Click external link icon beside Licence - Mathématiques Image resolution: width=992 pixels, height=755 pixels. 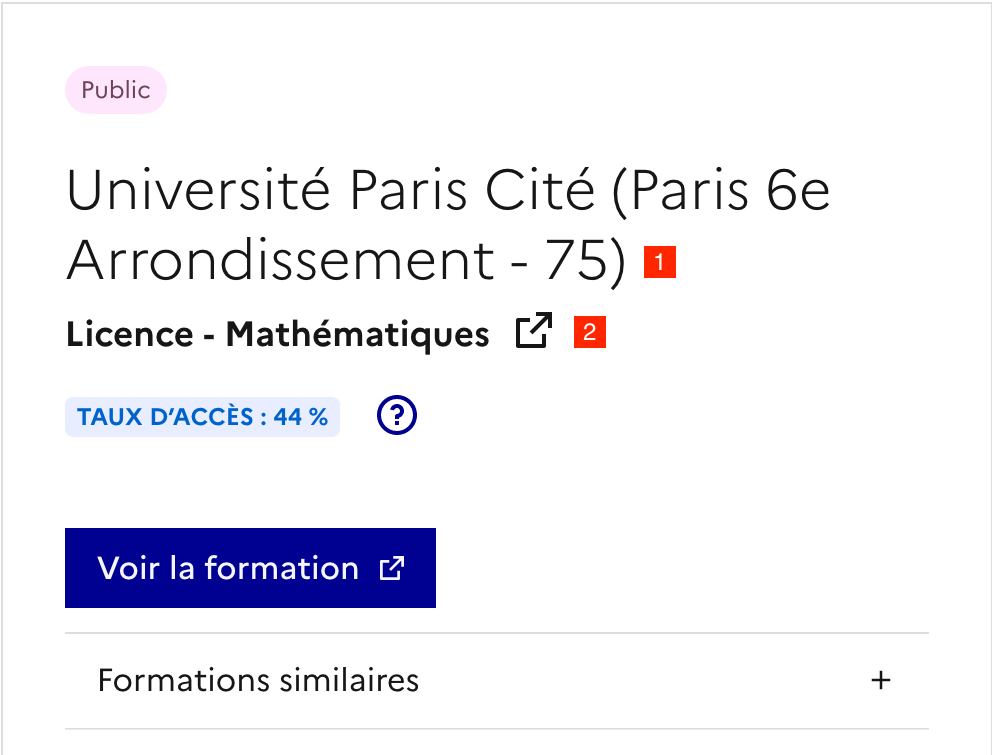coord(534,332)
